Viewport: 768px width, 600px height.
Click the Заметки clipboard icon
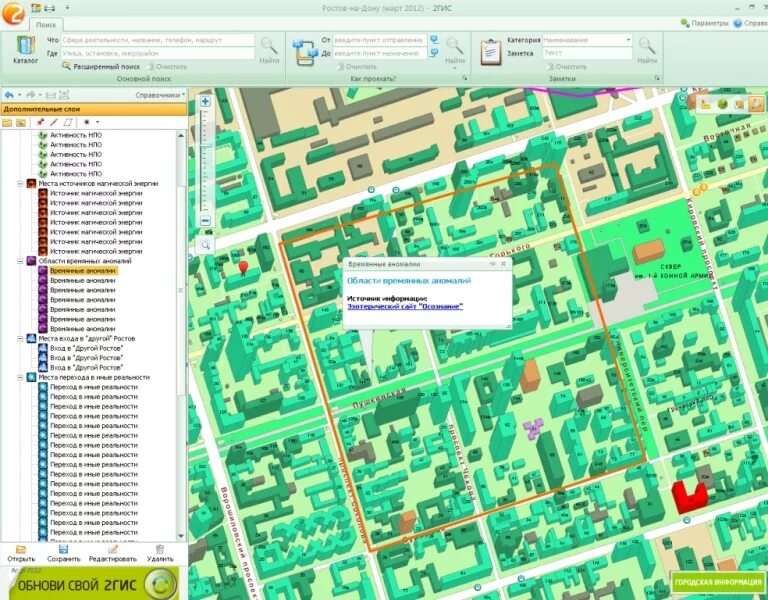[490, 52]
